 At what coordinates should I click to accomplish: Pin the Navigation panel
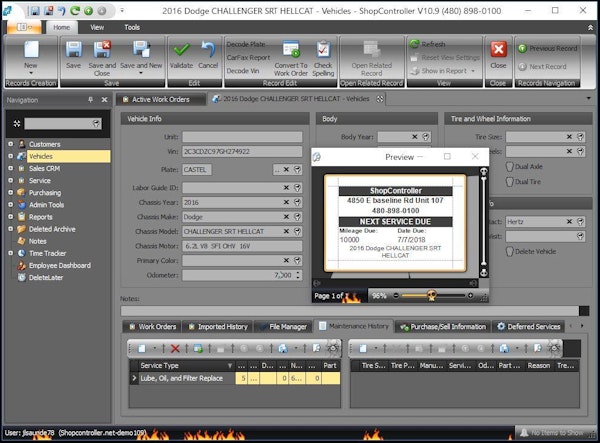(x=90, y=100)
